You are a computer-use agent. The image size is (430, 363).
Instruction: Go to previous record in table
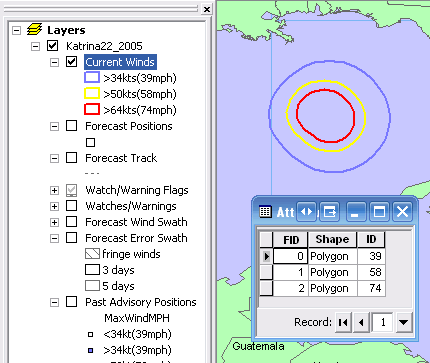(x=361, y=322)
